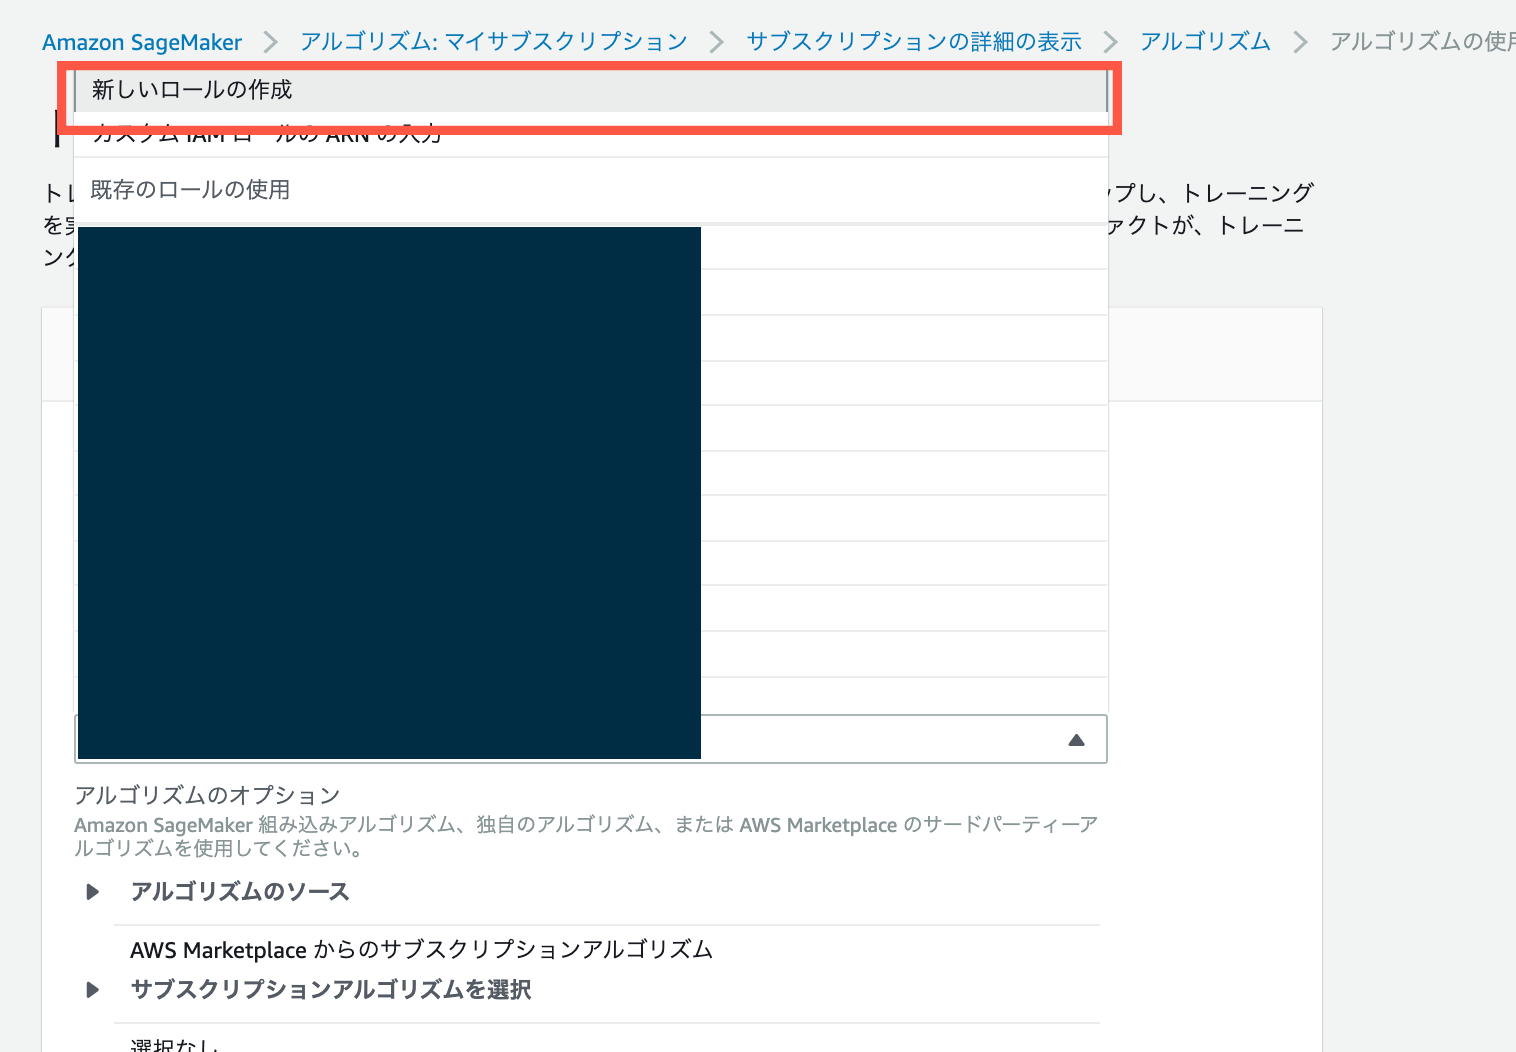Click サブスクリプションアルゴリズムを選択 section title

click(x=331, y=990)
